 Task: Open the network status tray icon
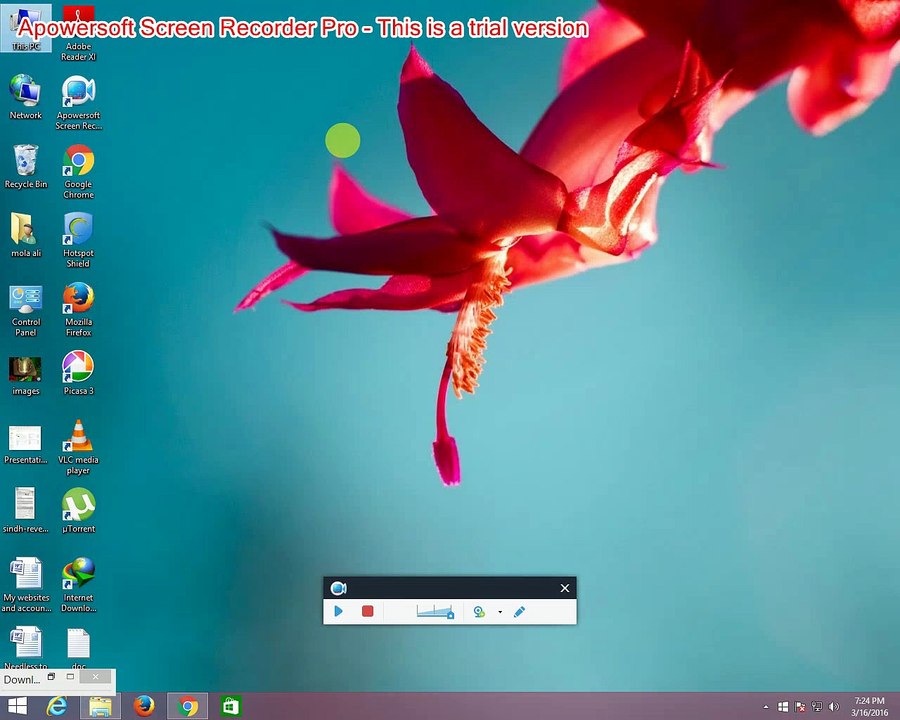[817, 707]
